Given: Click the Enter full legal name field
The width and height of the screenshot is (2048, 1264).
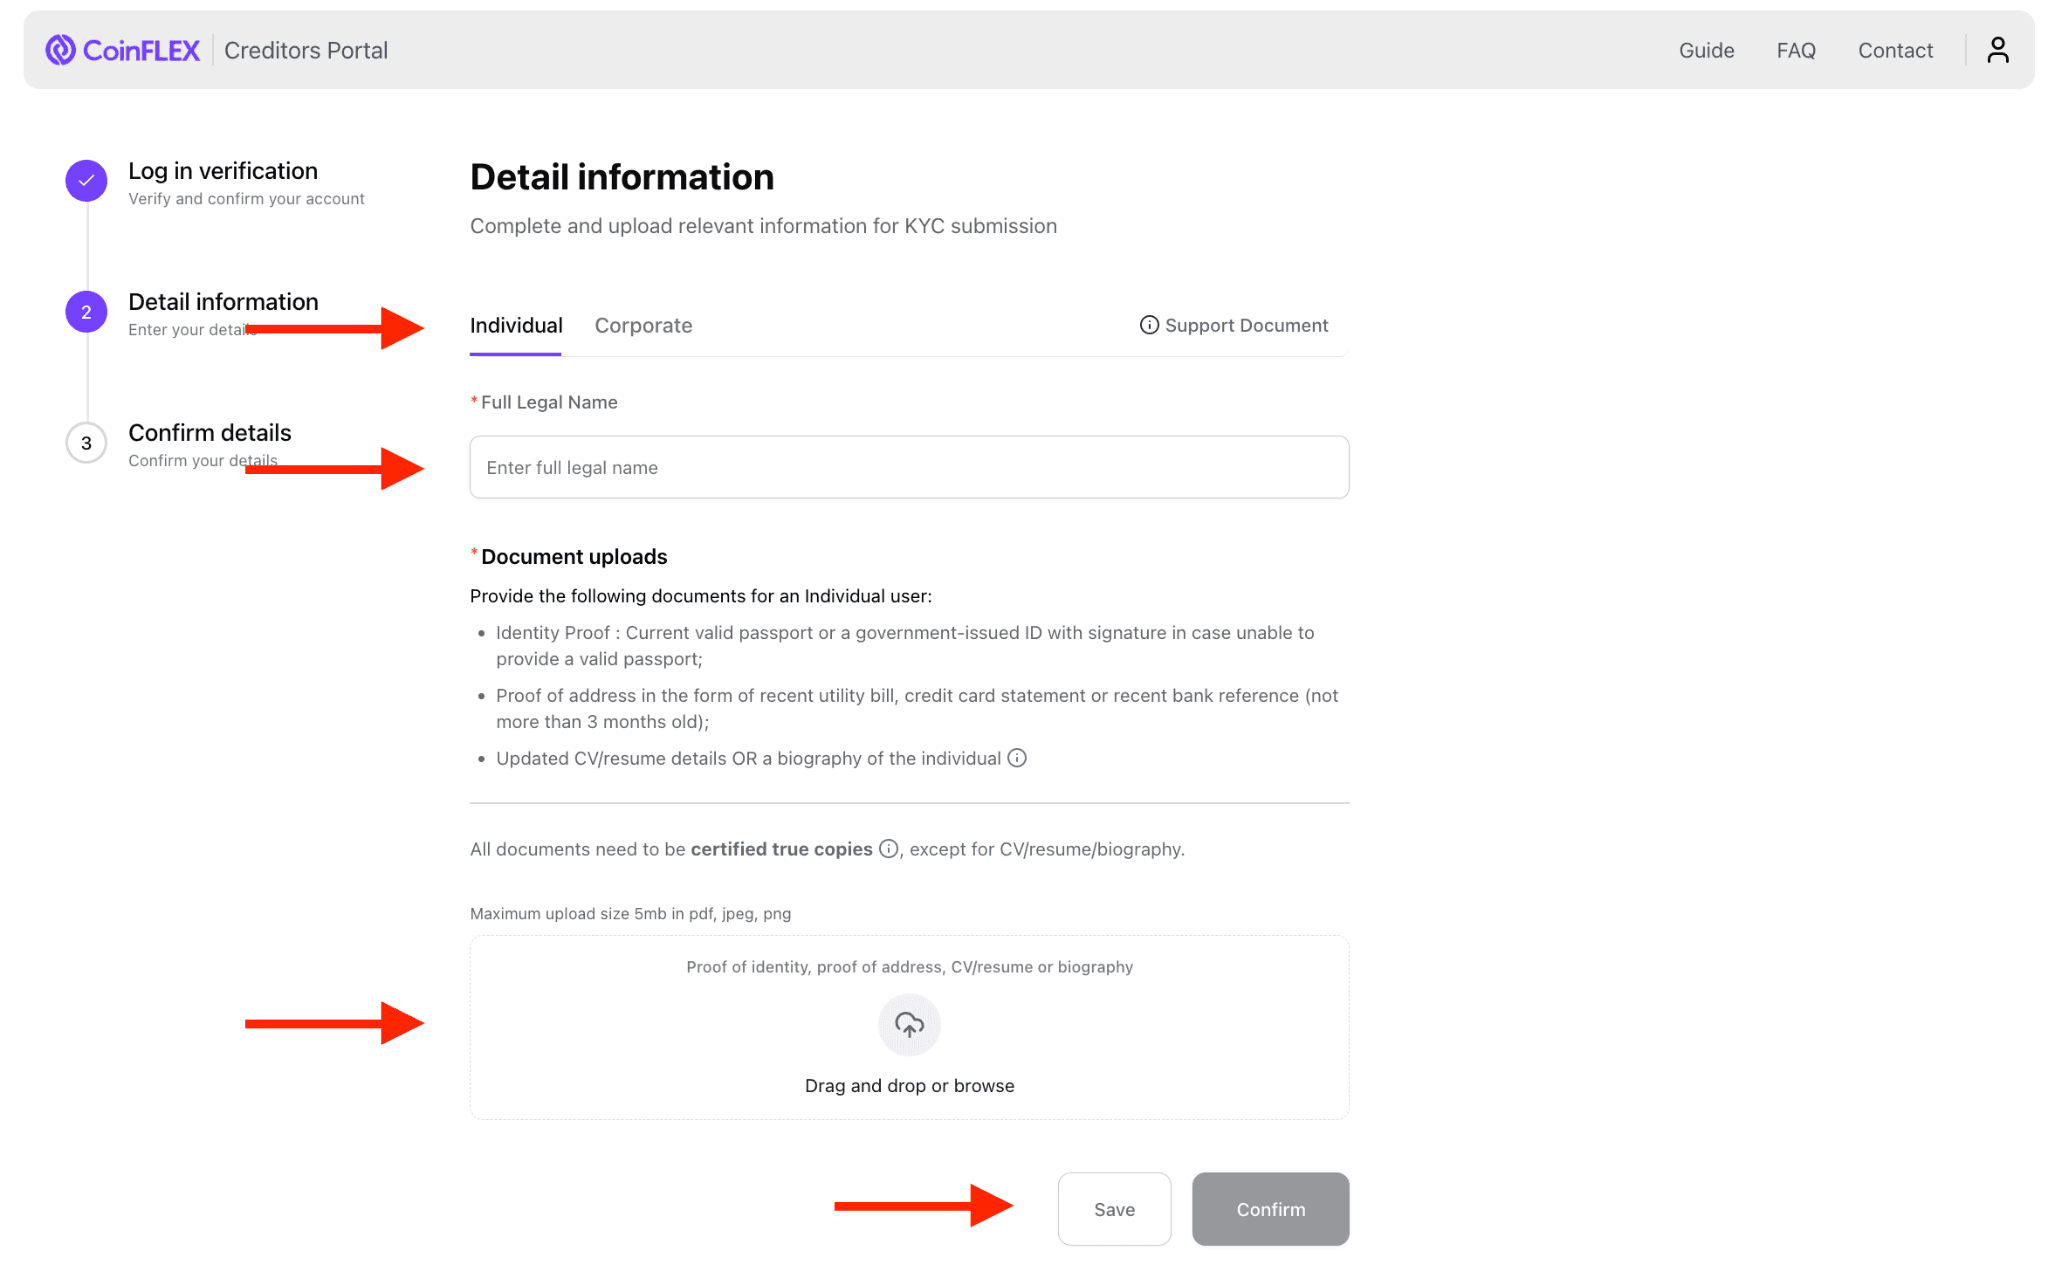Looking at the screenshot, I should (908, 467).
